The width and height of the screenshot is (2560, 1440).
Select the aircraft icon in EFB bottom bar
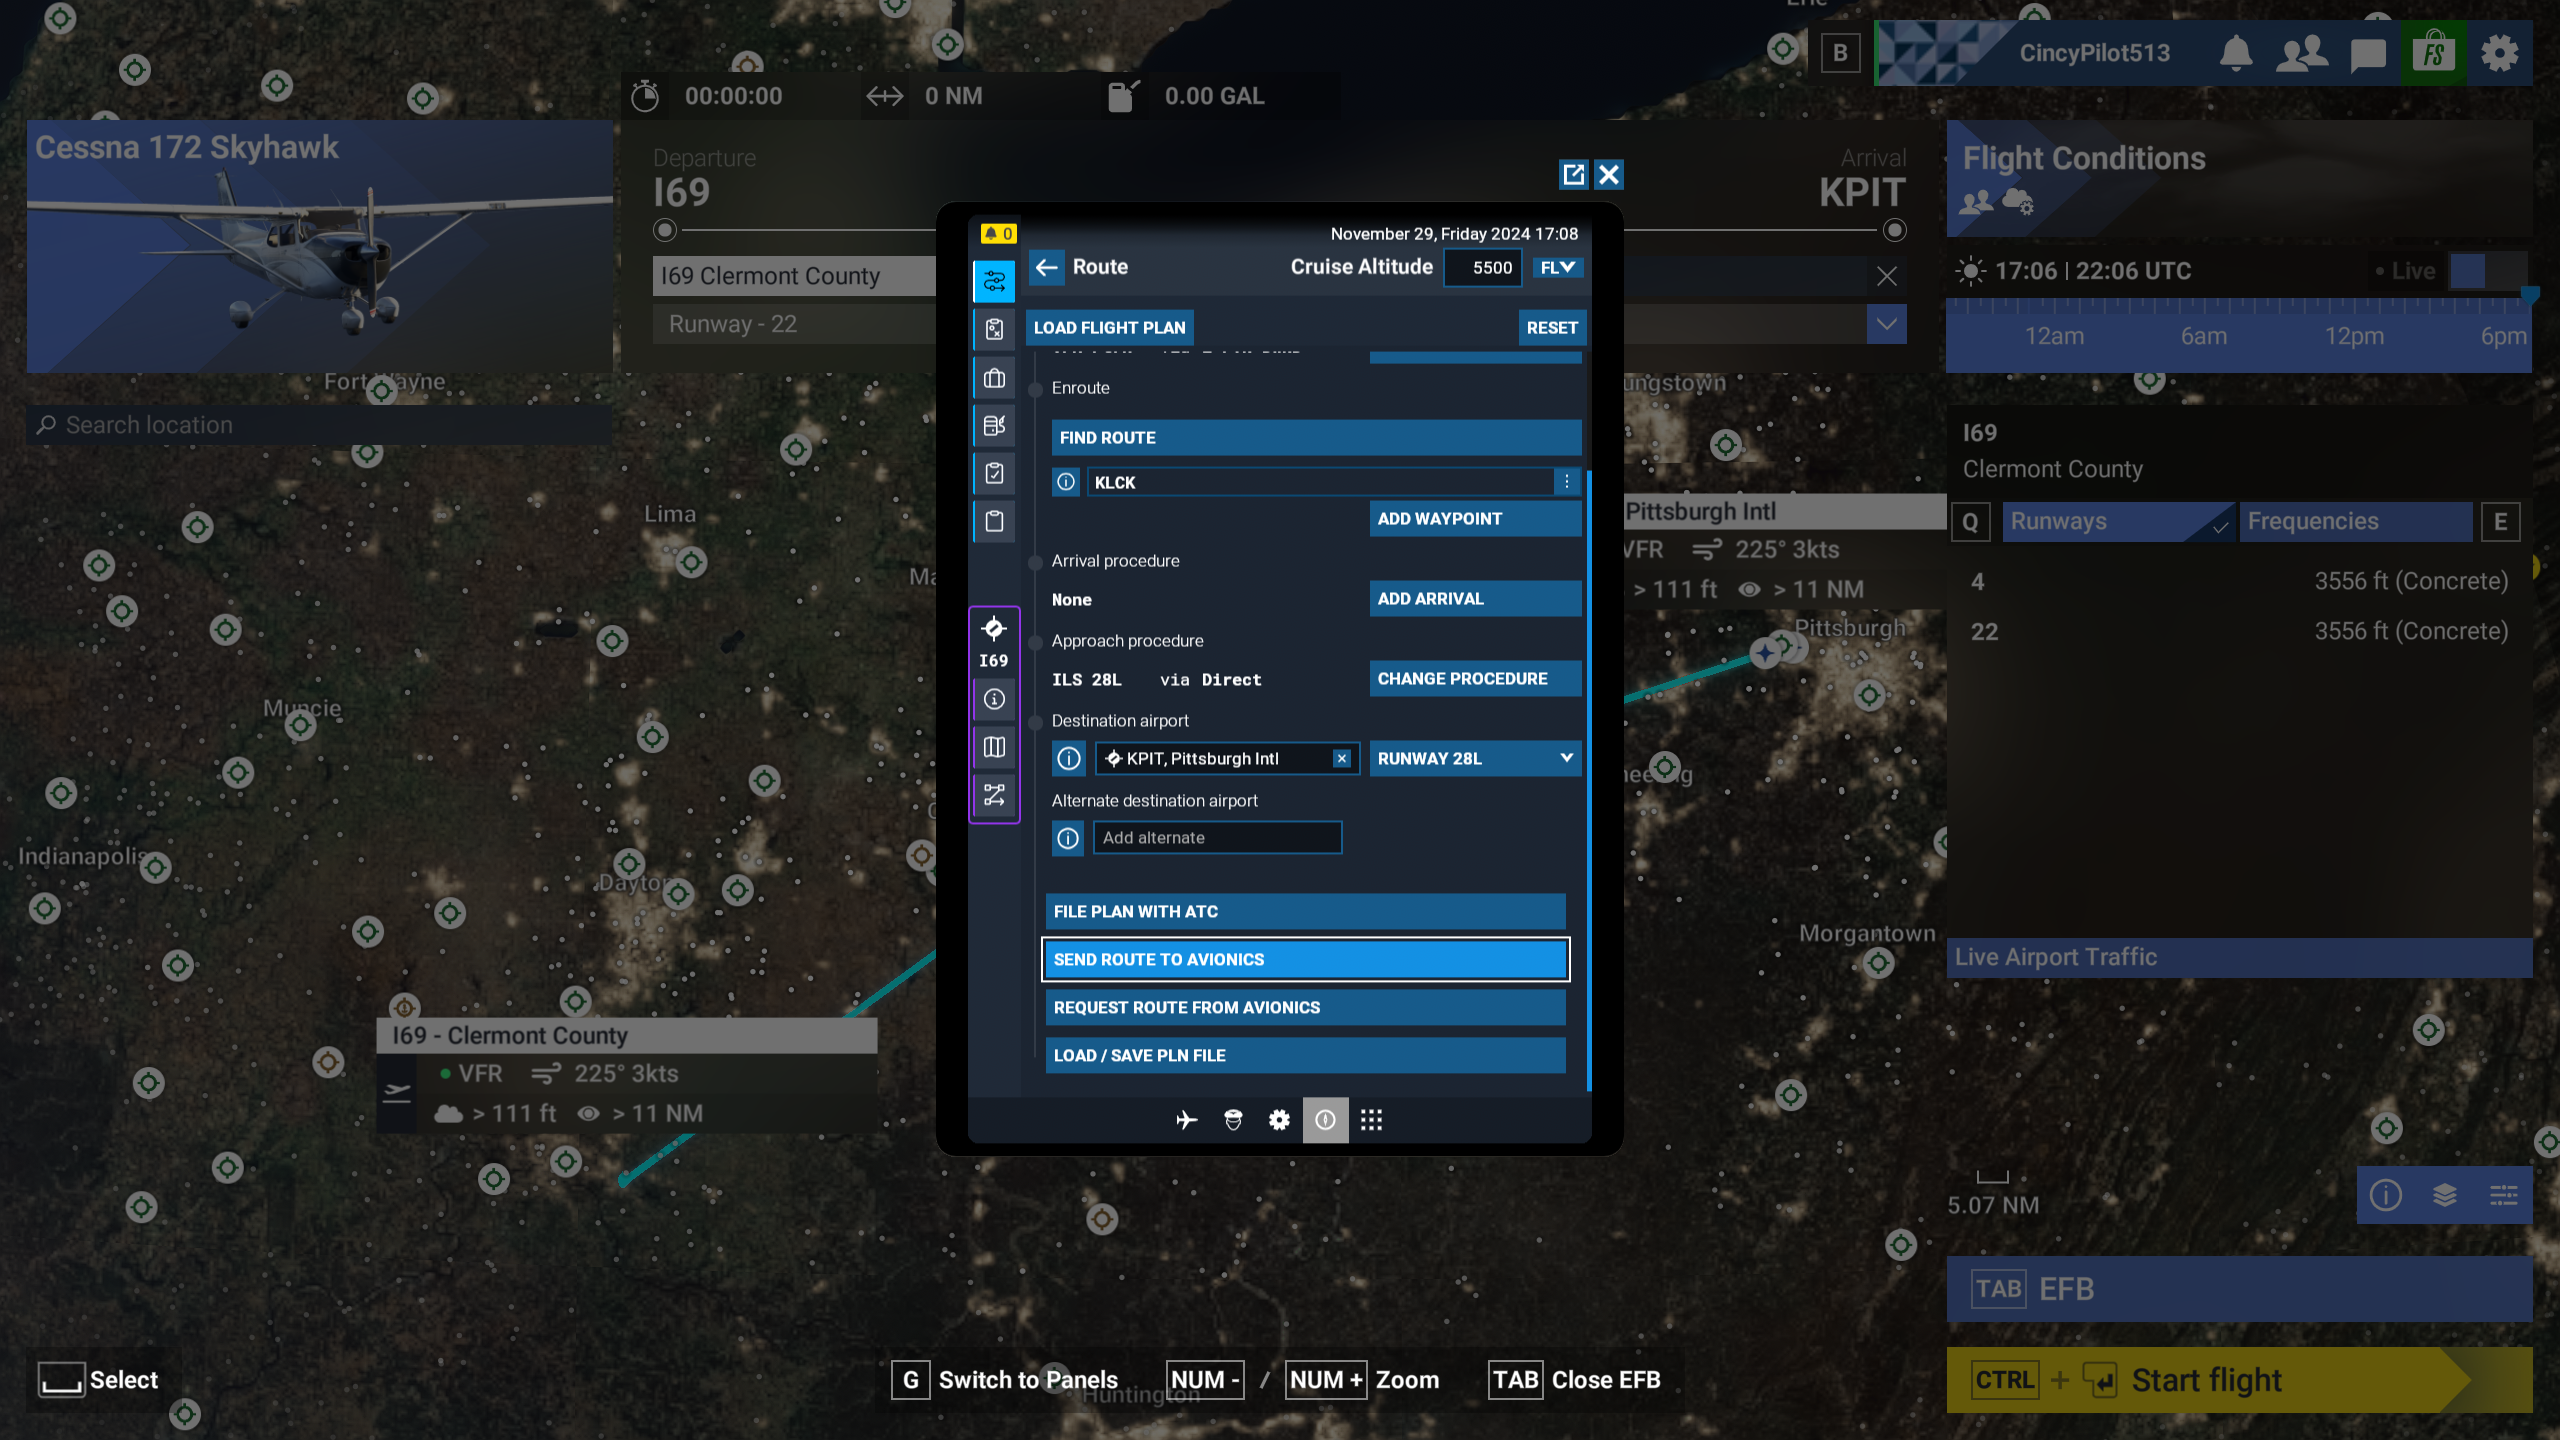[1187, 1120]
